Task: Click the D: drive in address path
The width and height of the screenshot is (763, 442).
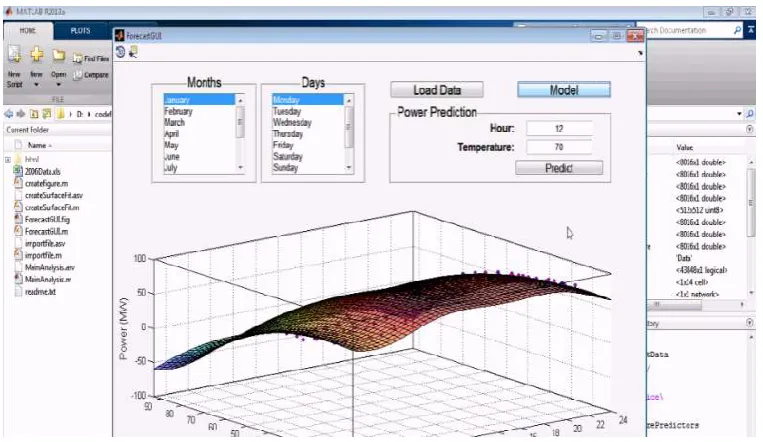Action: (80, 114)
